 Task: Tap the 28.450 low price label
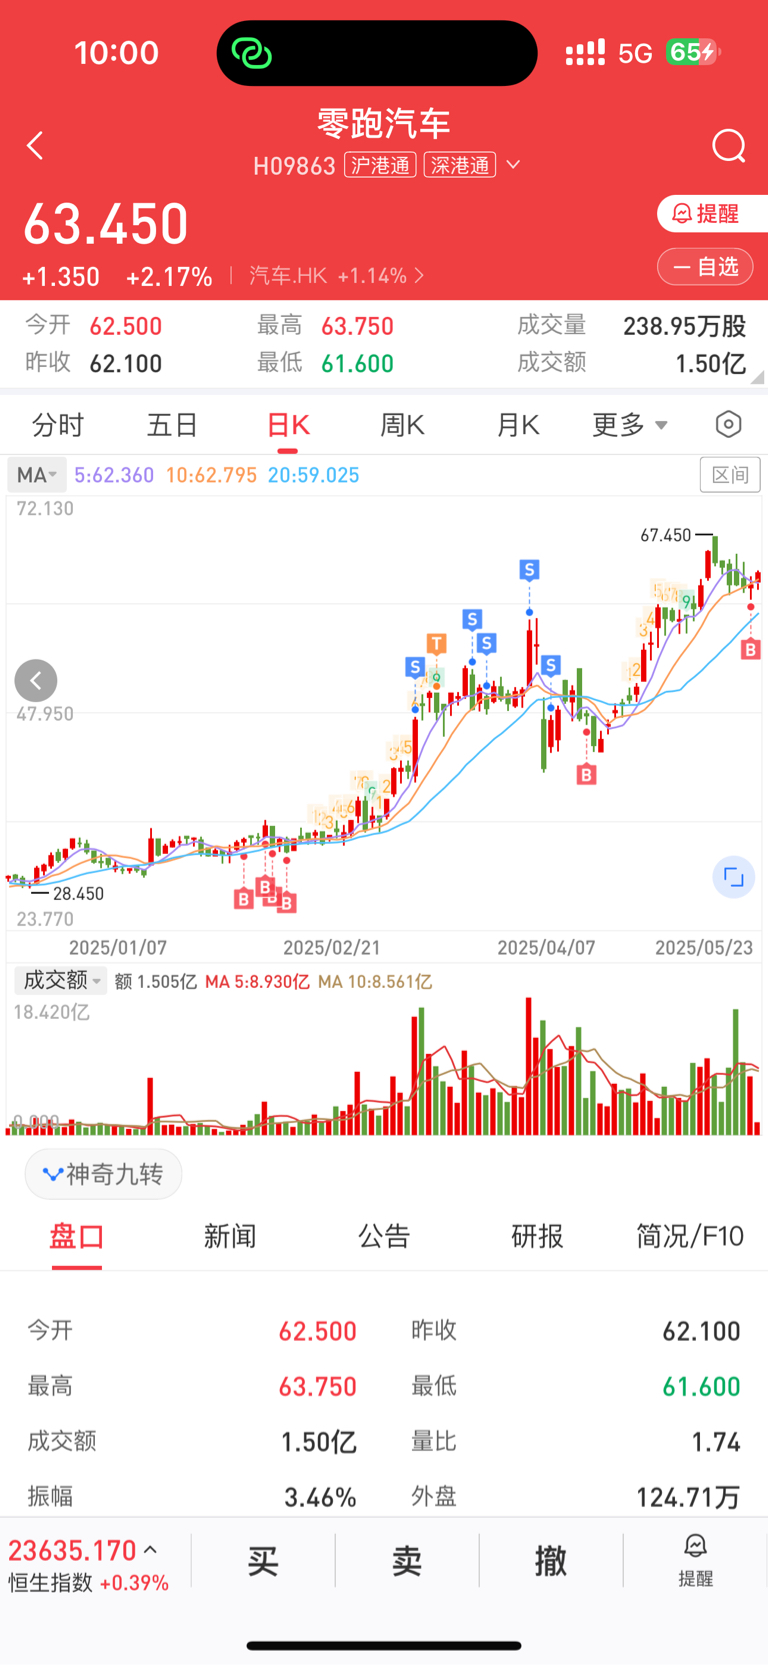point(79,893)
